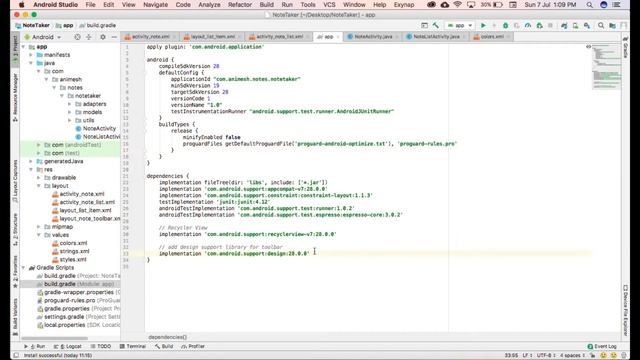
Task: Click the Collapse All icon in Project panel
Action: (x=89, y=37)
